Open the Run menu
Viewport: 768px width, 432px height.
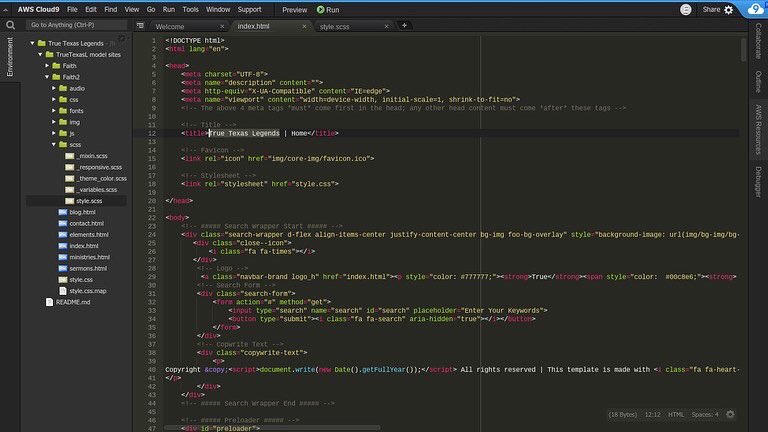coord(168,9)
